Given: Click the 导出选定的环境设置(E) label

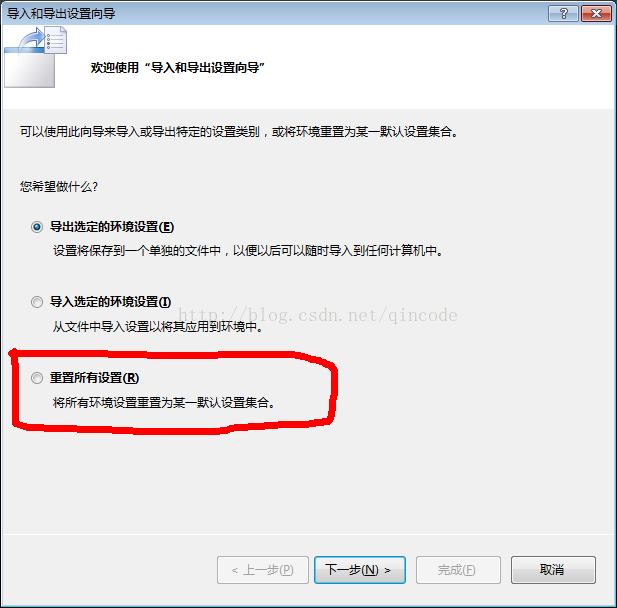Looking at the screenshot, I should click(x=112, y=227).
